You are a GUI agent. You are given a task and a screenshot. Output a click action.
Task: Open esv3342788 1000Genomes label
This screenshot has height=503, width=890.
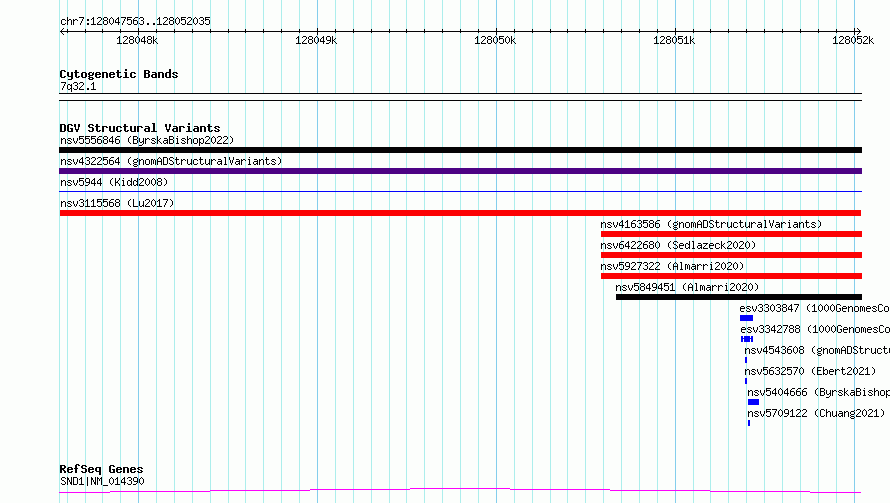point(815,329)
